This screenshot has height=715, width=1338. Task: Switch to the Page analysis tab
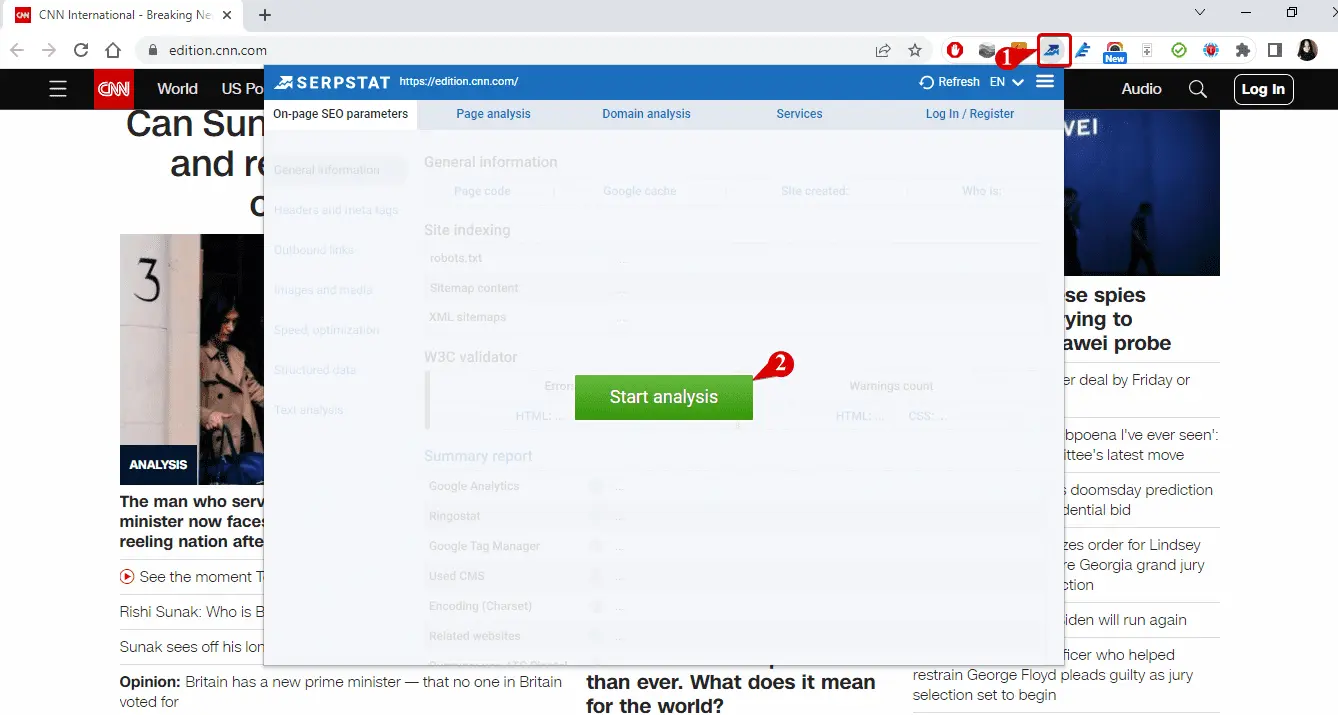[493, 114]
